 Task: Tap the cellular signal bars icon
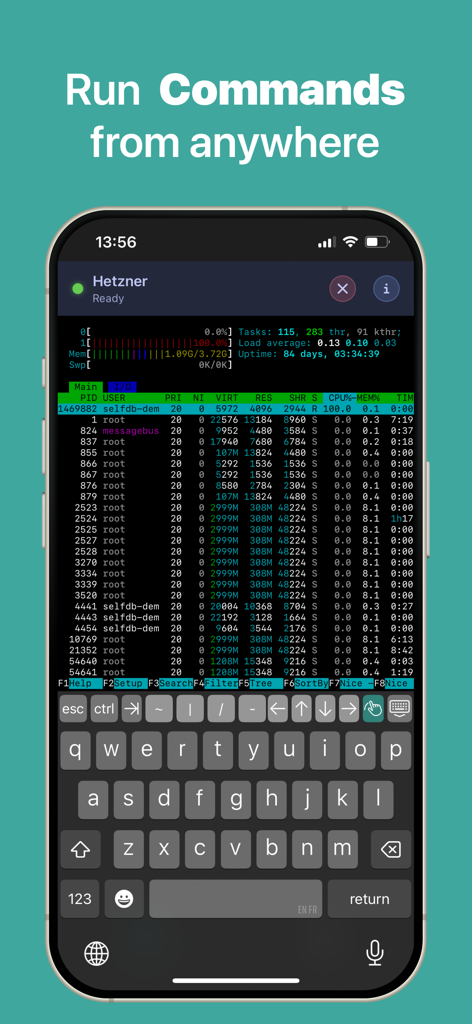pyautogui.click(x=326, y=242)
